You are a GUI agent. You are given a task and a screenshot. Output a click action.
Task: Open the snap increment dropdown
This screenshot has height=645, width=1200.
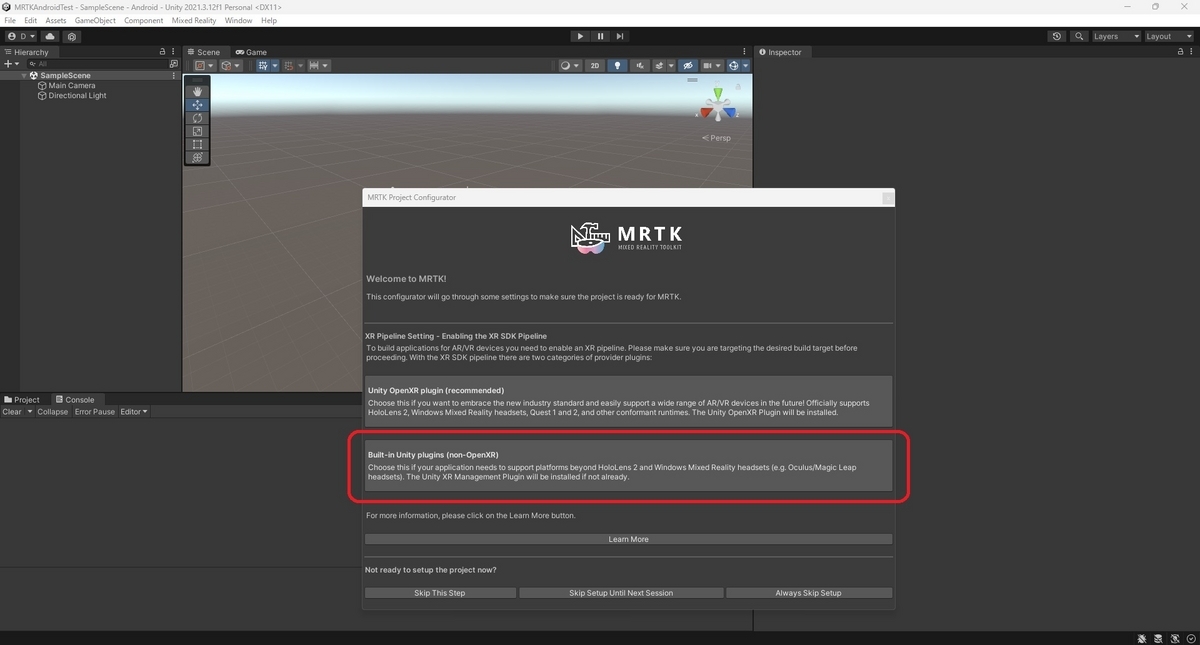pos(319,65)
